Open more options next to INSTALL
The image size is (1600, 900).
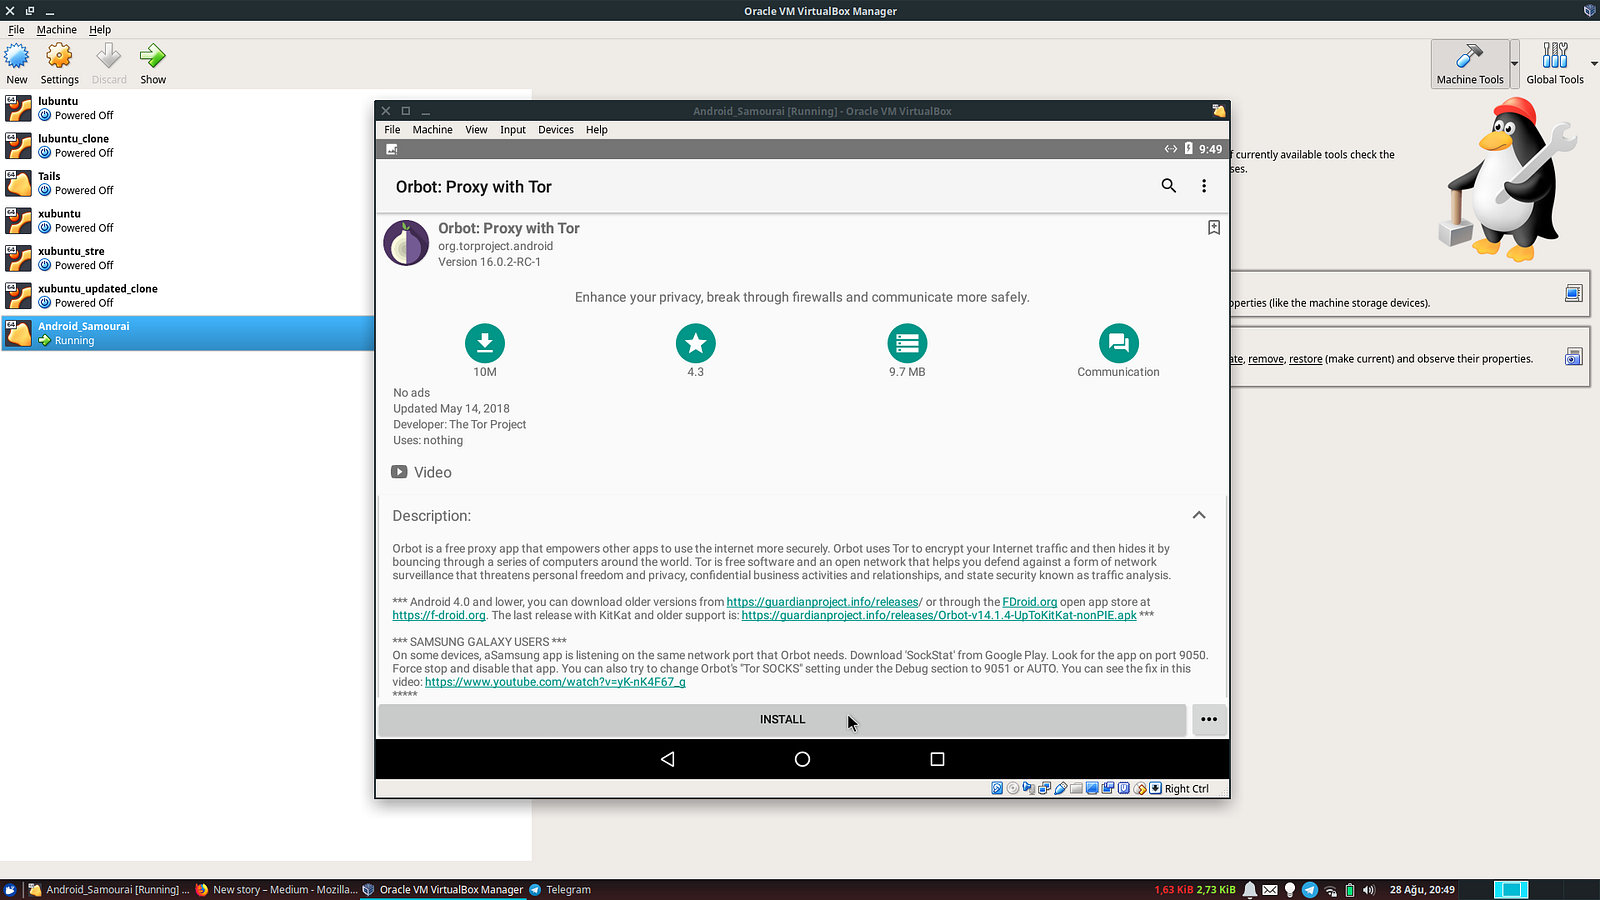click(x=1209, y=719)
